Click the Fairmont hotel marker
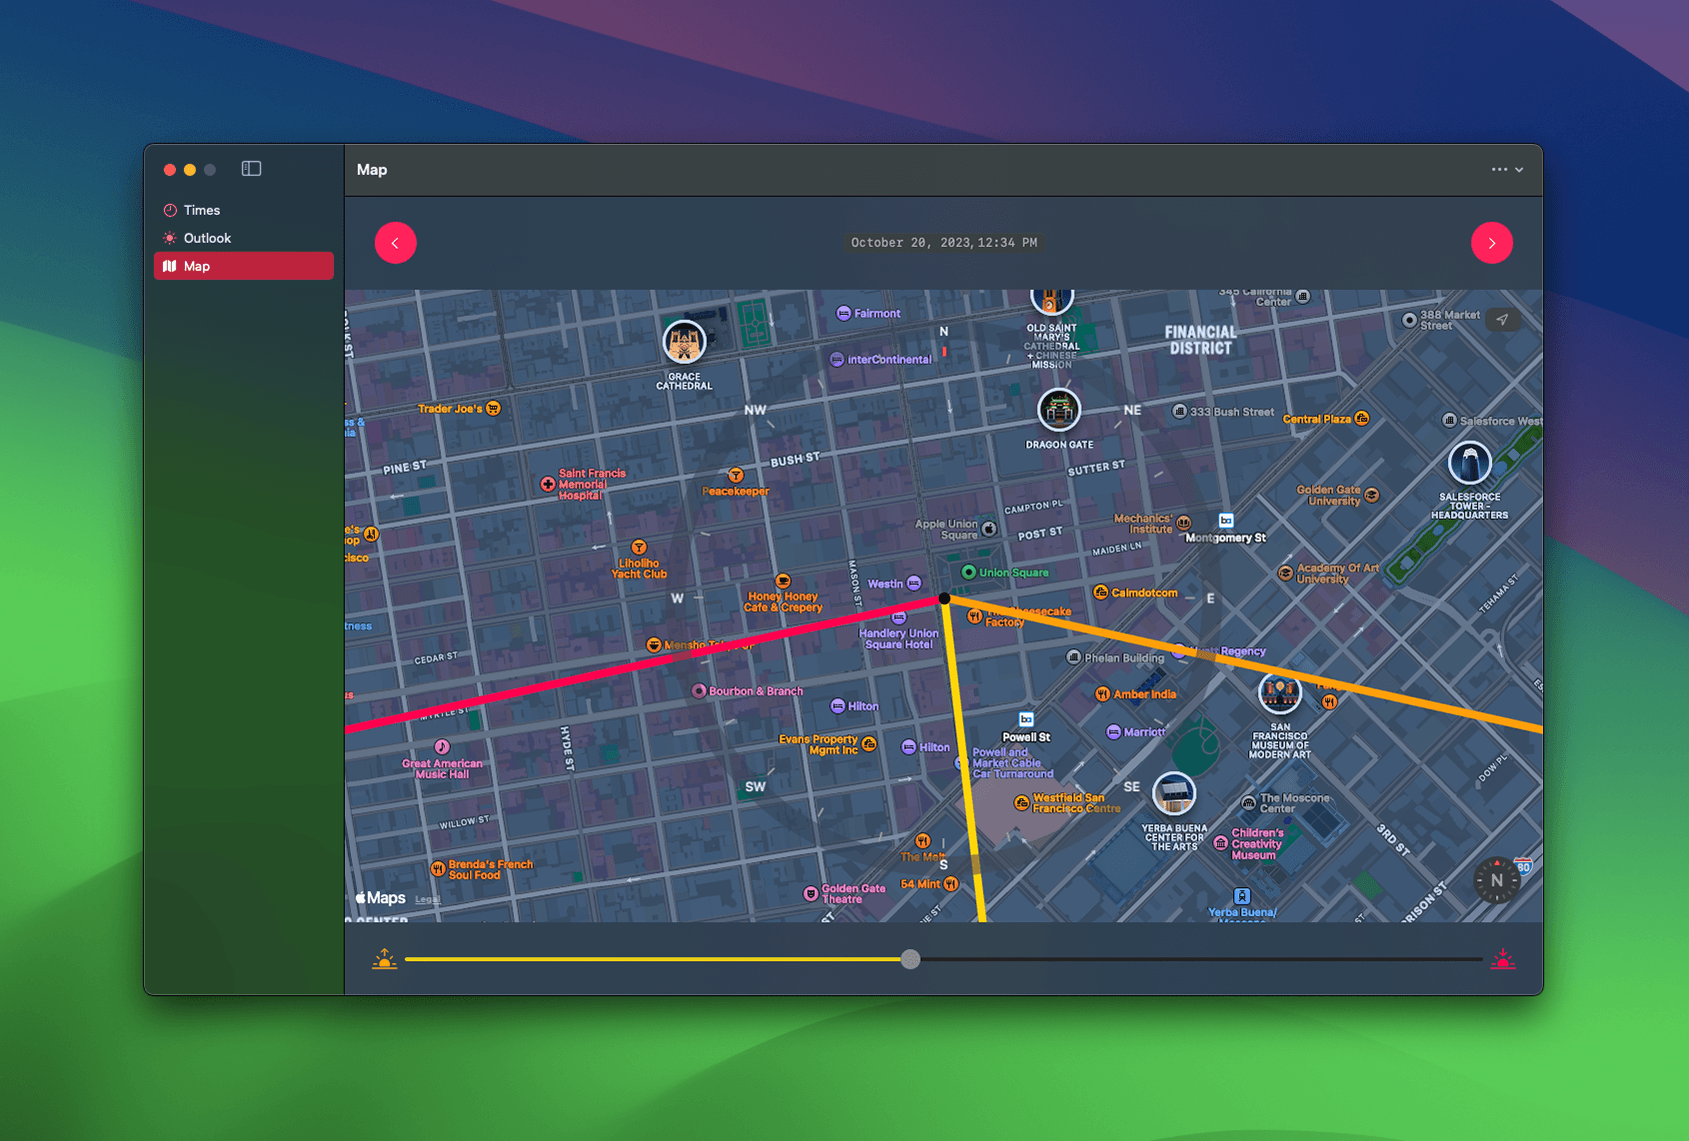The width and height of the screenshot is (1689, 1141). (844, 313)
